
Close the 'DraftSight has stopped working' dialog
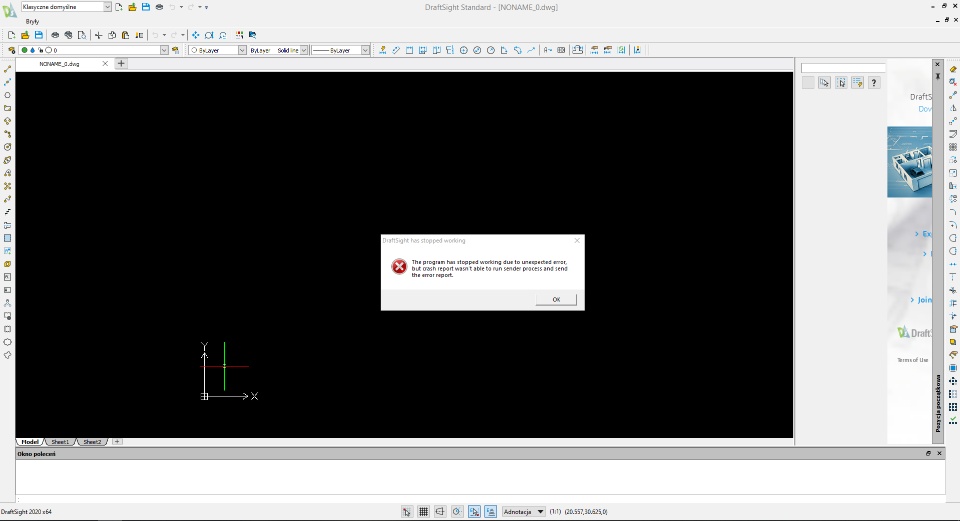(577, 241)
